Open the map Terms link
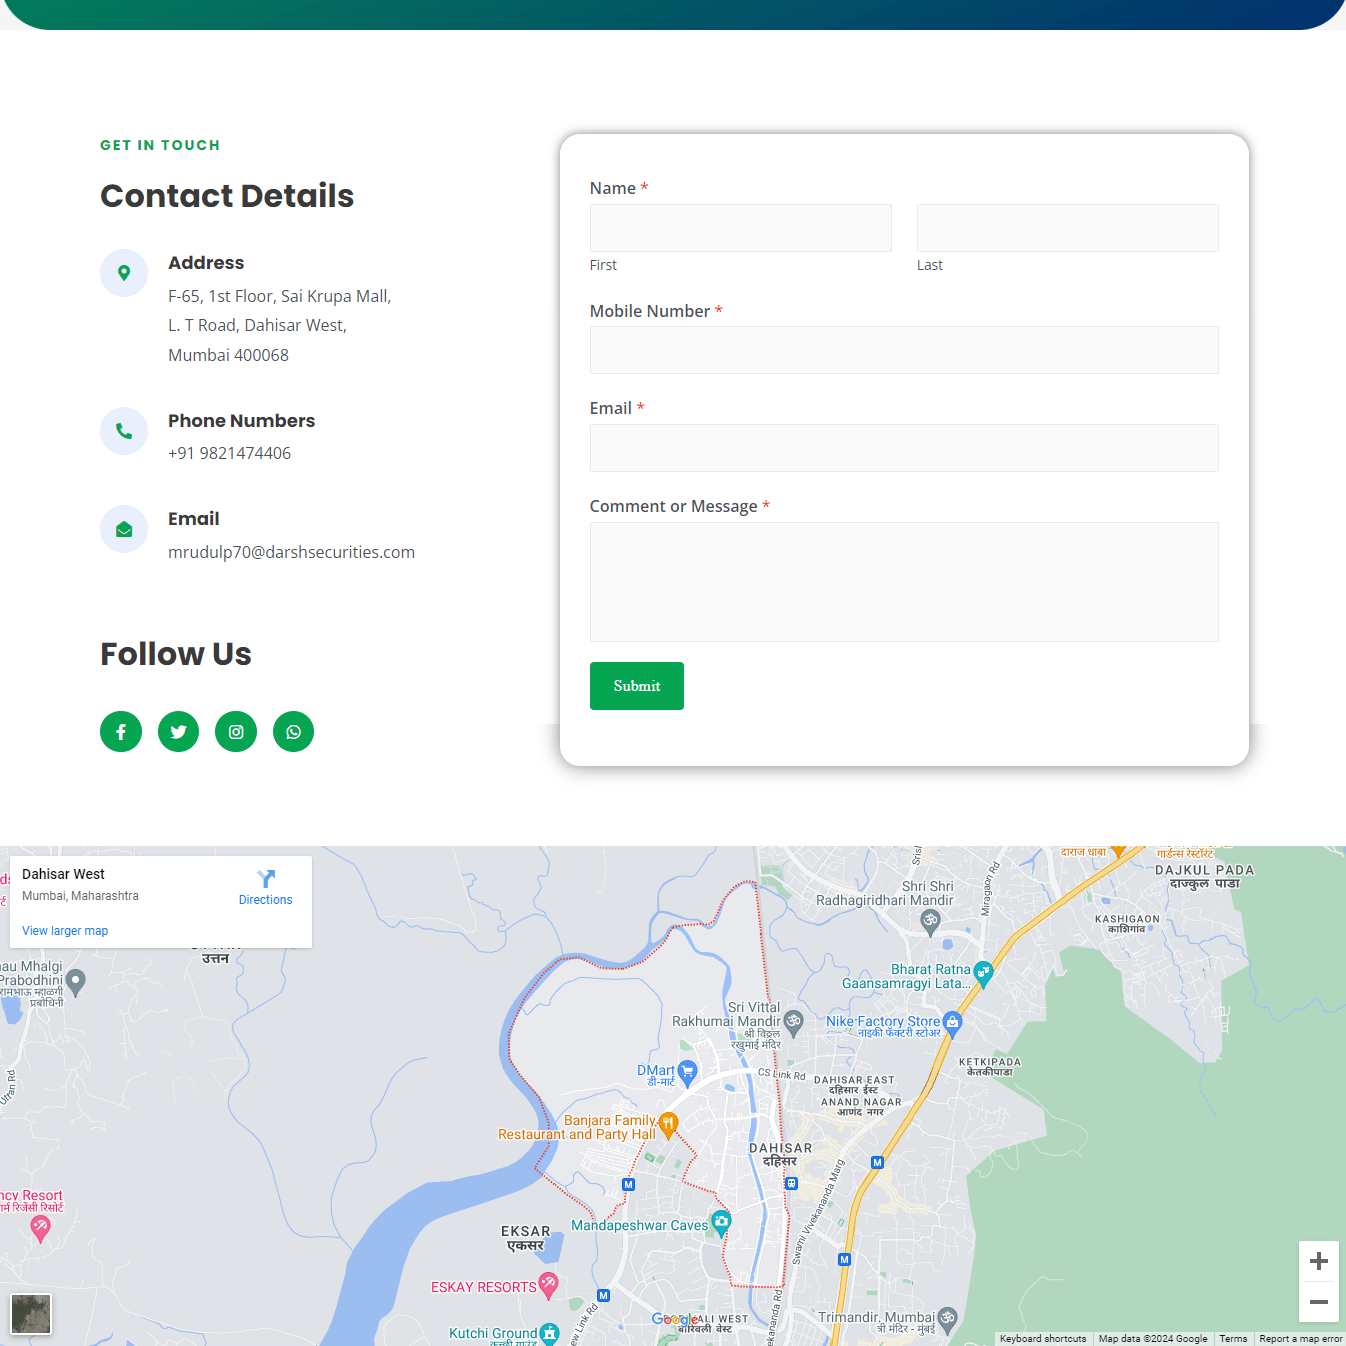1346x1346 pixels. coord(1233,1339)
